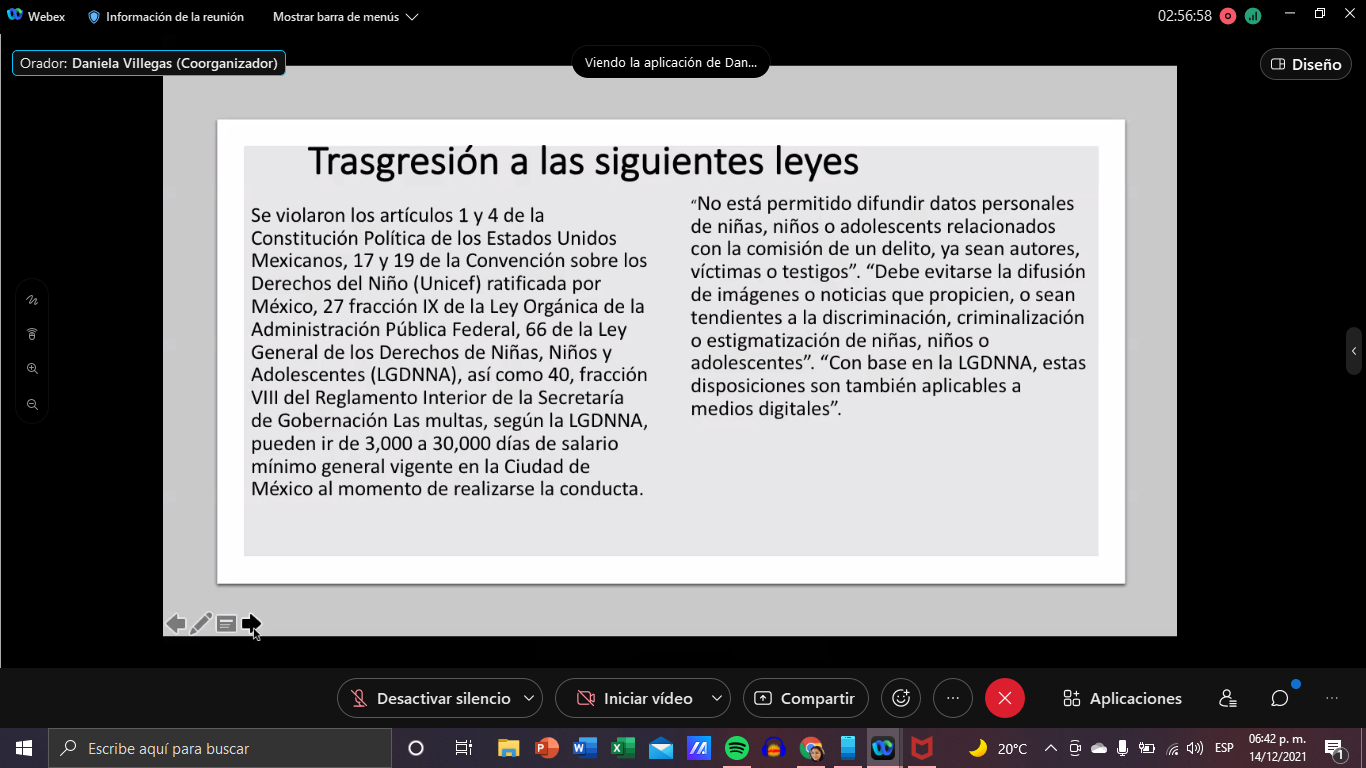Select the Webex annotate scribble tool
The width and height of the screenshot is (1366, 768).
[x=32, y=299]
